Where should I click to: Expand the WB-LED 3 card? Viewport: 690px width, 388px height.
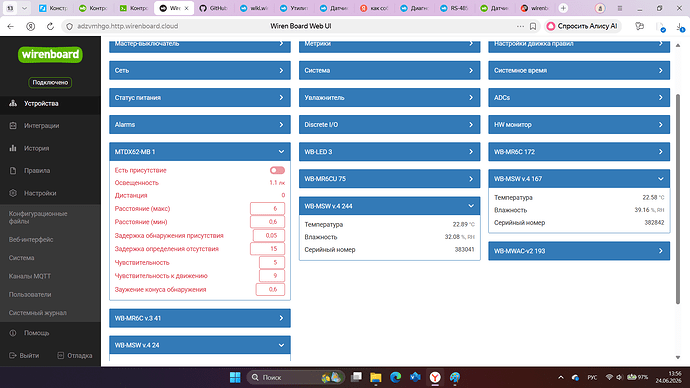(x=389, y=152)
